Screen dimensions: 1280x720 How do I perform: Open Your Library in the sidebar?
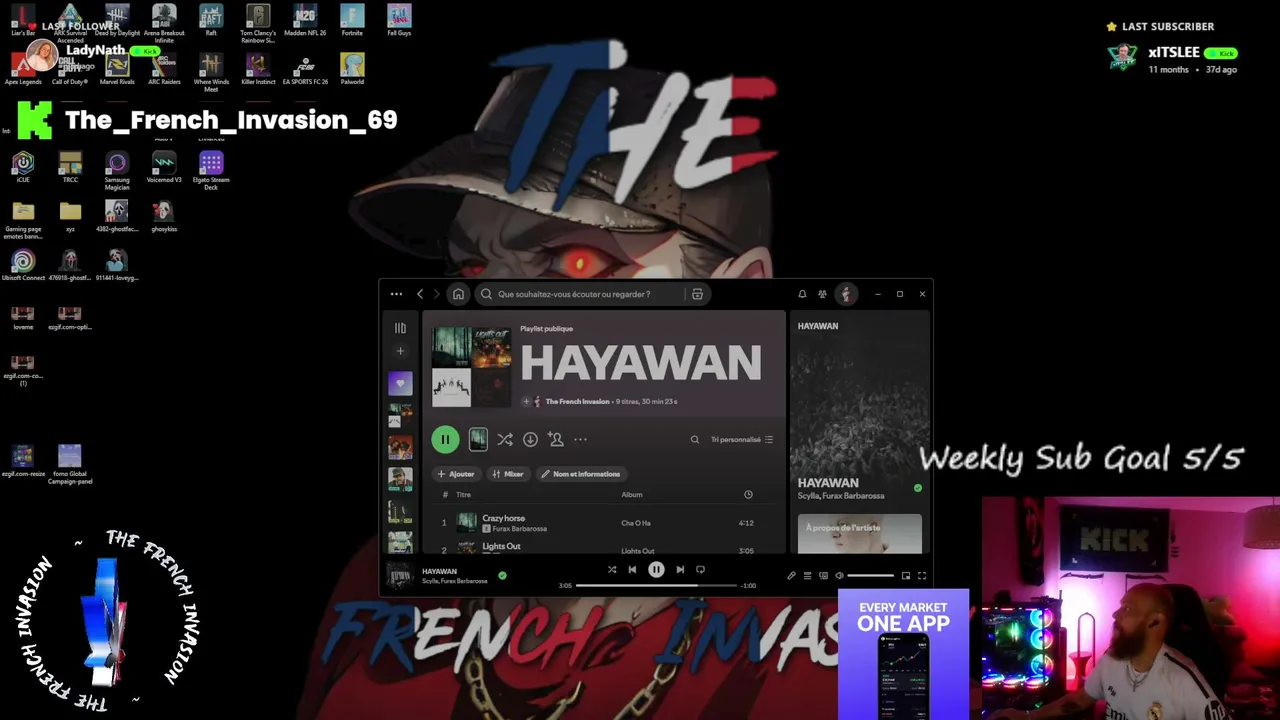coord(400,327)
